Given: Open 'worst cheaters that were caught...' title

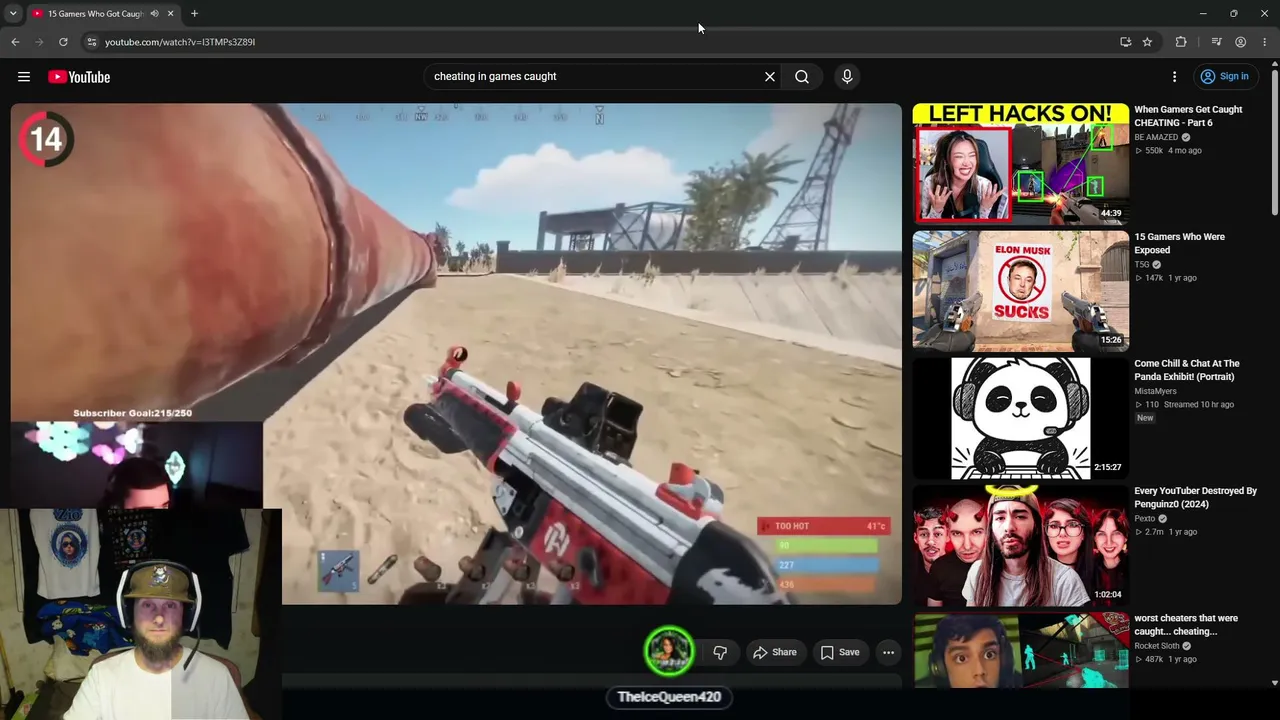Looking at the screenshot, I should point(1186,625).
